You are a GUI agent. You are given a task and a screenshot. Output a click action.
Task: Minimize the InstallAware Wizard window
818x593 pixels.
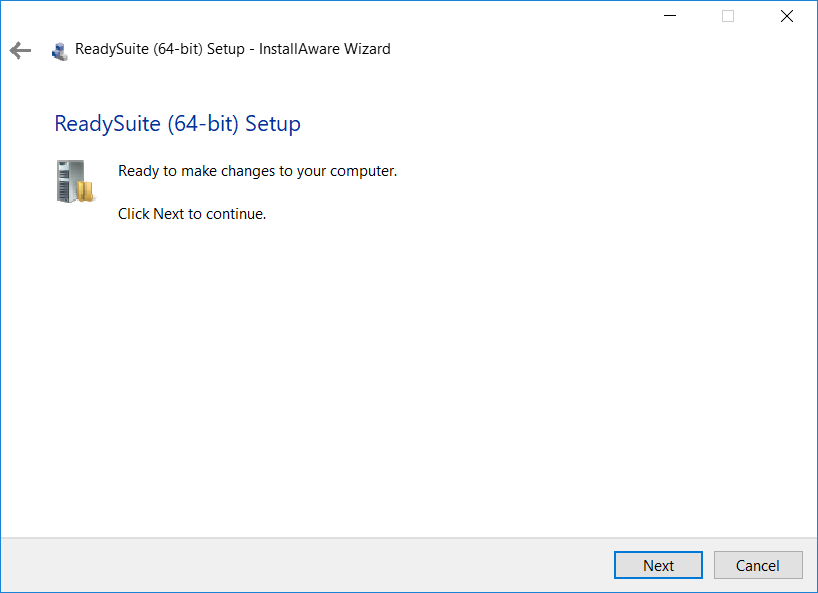(670, 16)
